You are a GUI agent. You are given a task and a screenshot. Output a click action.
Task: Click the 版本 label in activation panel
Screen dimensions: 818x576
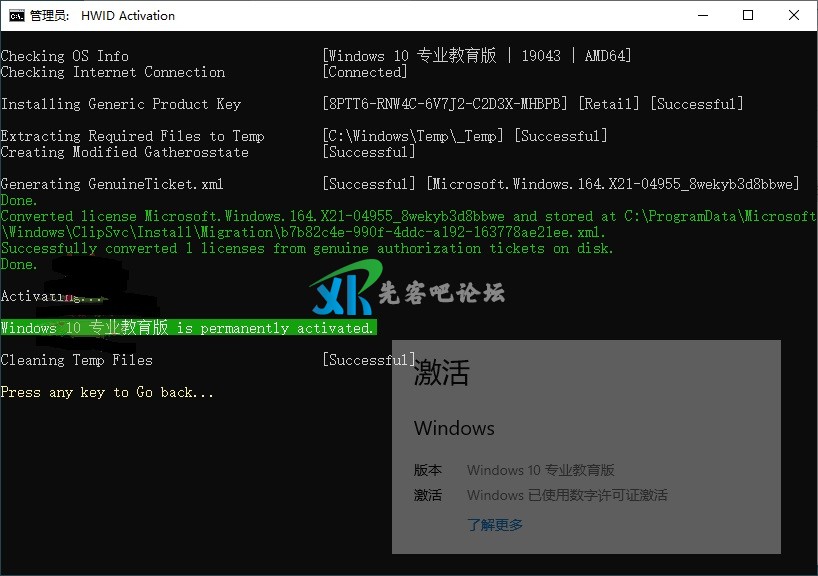point(427,470)
